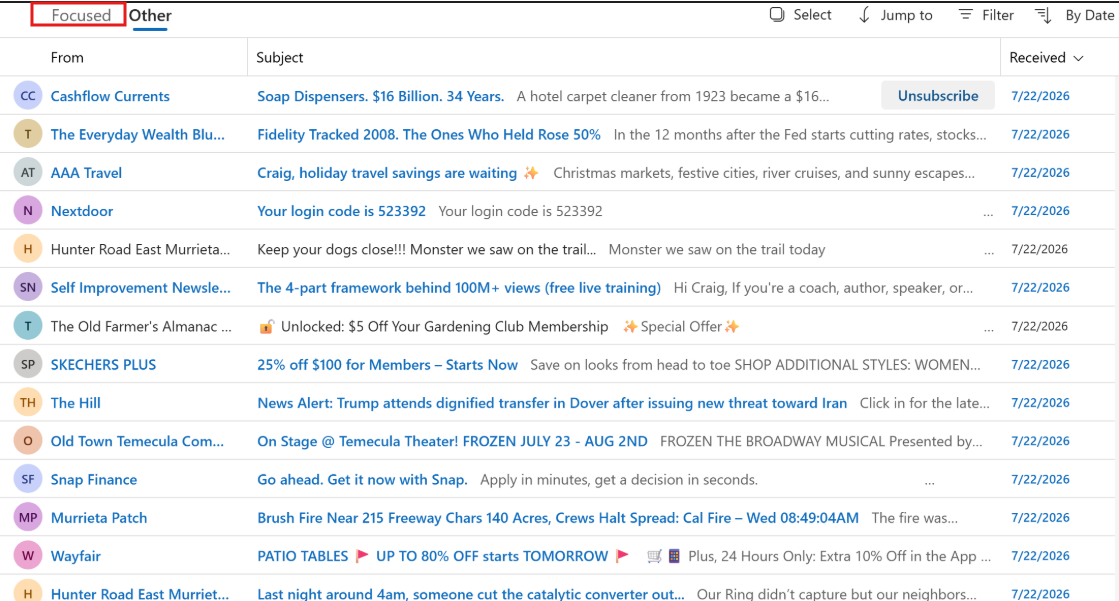Open the By Date sort icon
This screenshot has width=1119, height=601.
tap(1043, 15)
